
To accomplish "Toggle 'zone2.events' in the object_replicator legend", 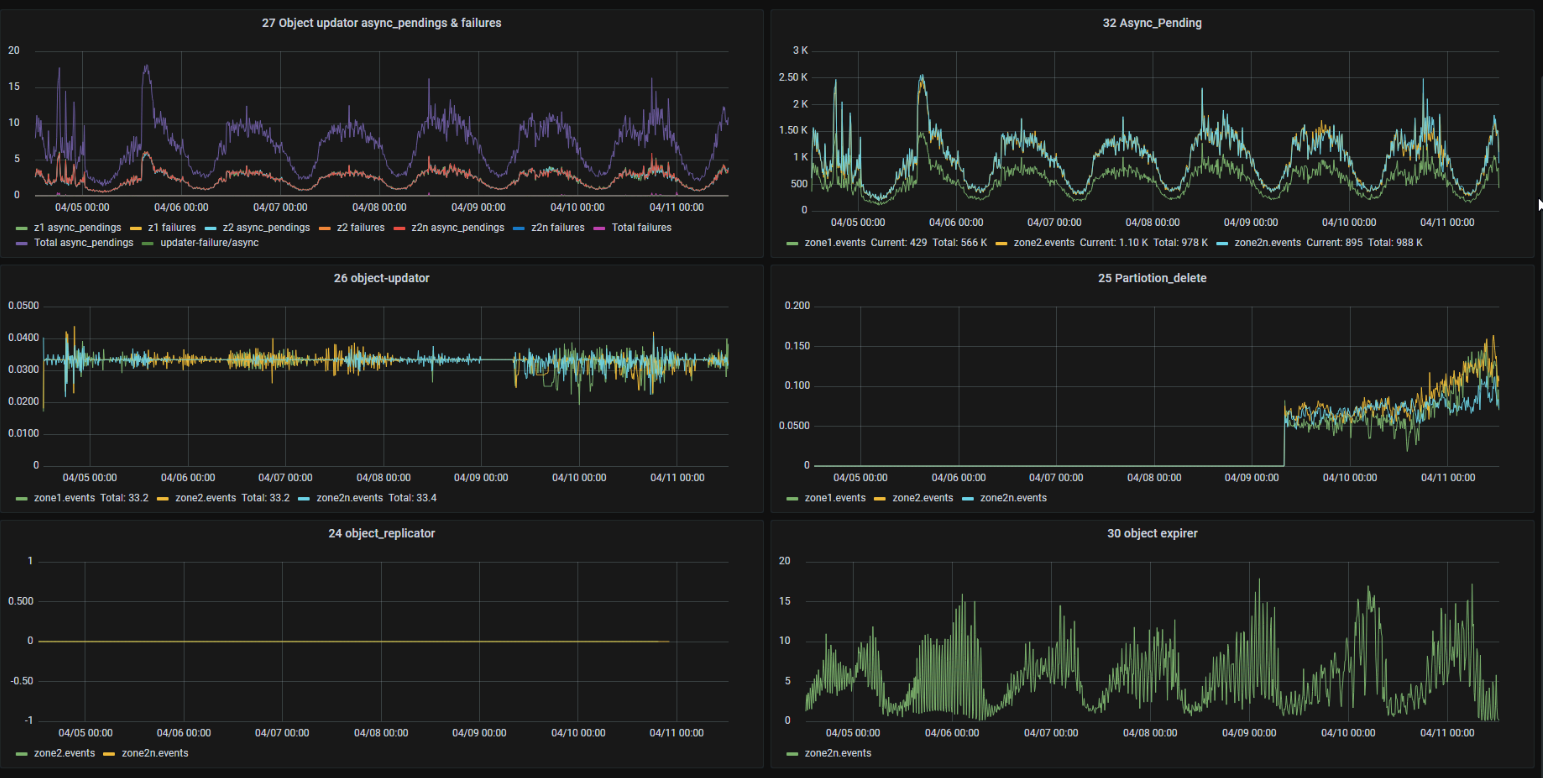I will (x=64, y=753).
